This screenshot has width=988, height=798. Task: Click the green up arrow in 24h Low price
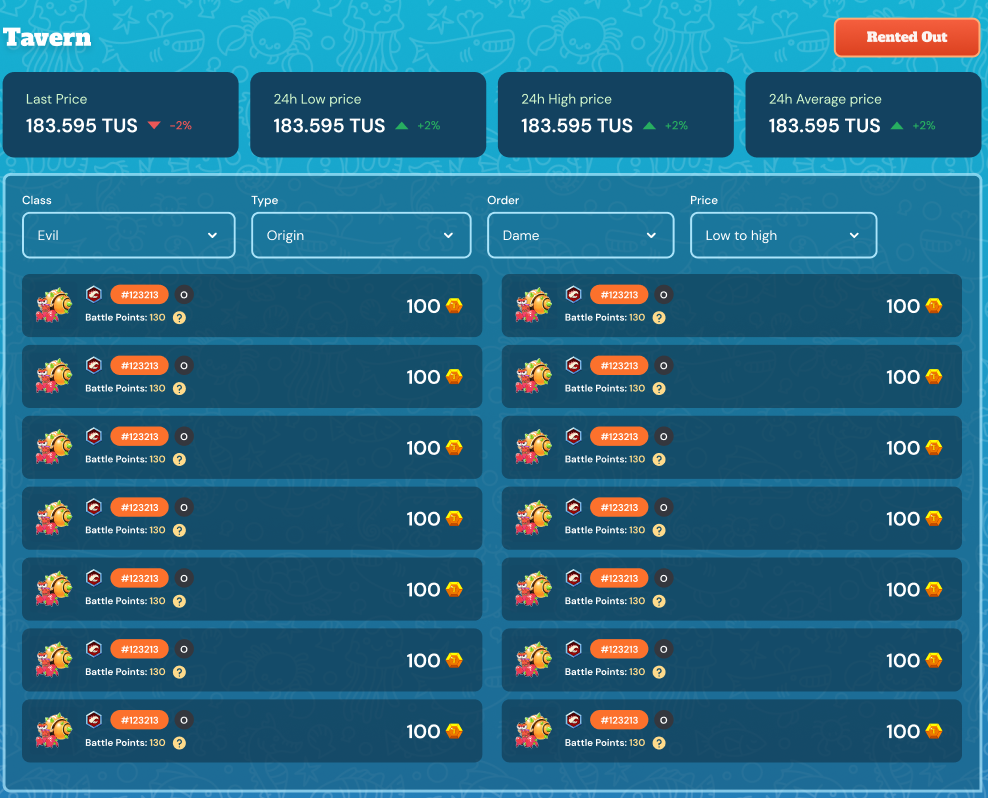pos(401,125)
